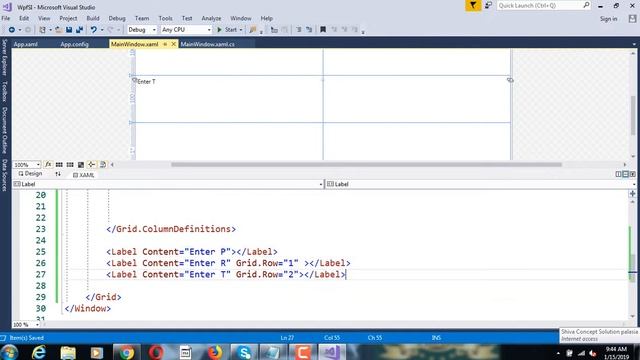The height and width of the screenshot is (360, 640).
Task: Click the Open File folder icon
Action: [59, 30]
